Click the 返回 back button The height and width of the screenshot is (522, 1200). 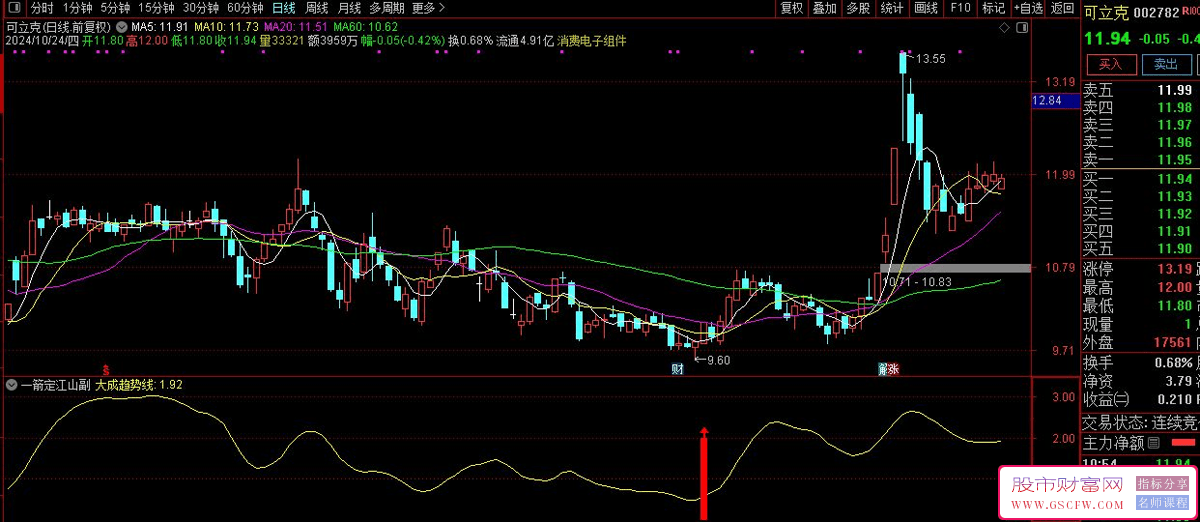point(1062,8)
